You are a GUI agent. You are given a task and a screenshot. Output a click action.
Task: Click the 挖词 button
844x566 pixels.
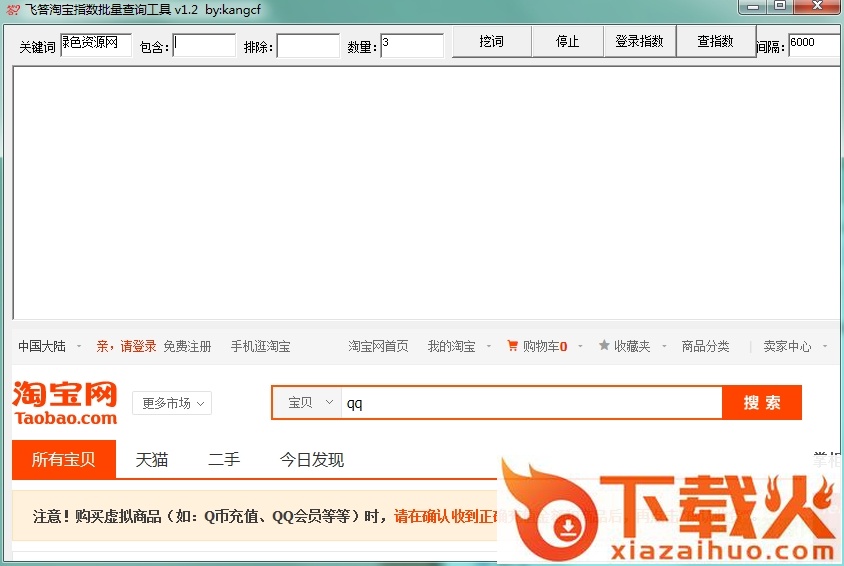tap(491, 41)
